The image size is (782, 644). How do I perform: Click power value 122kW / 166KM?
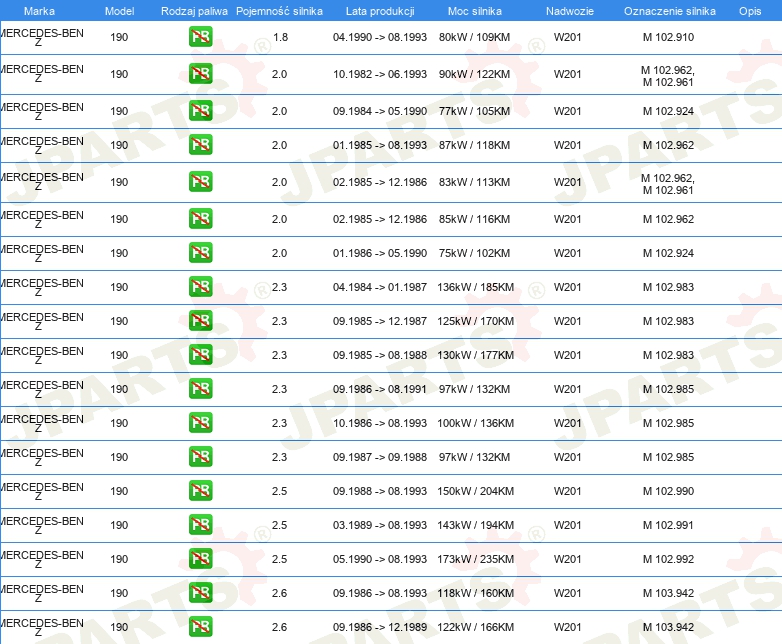475,627
